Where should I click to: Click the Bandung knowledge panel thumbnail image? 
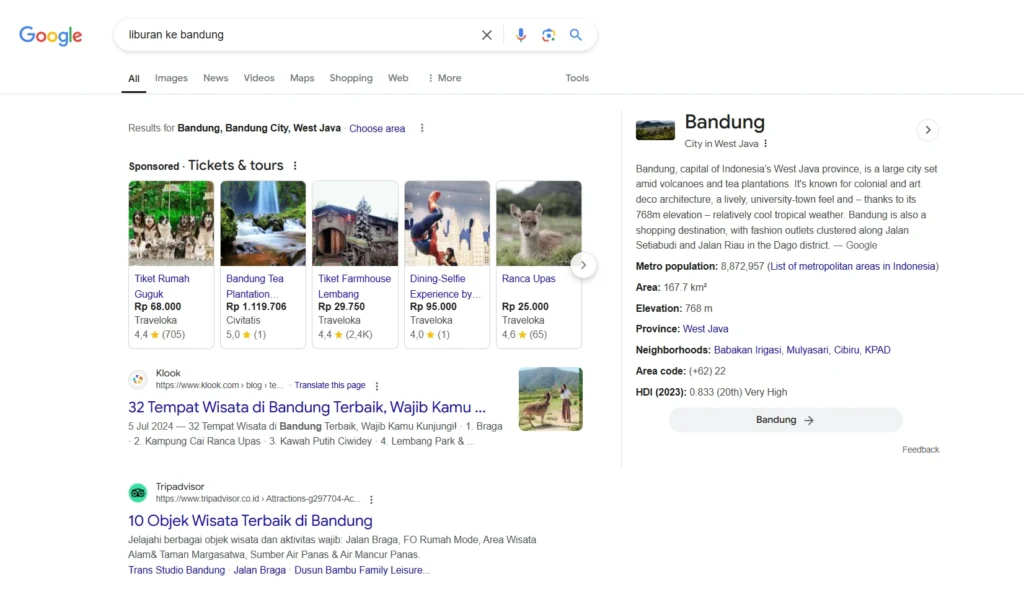[655, 130]
